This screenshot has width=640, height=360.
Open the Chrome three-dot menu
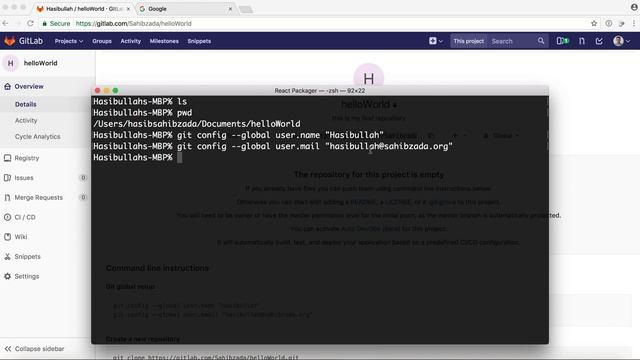[x=634, y=24]
